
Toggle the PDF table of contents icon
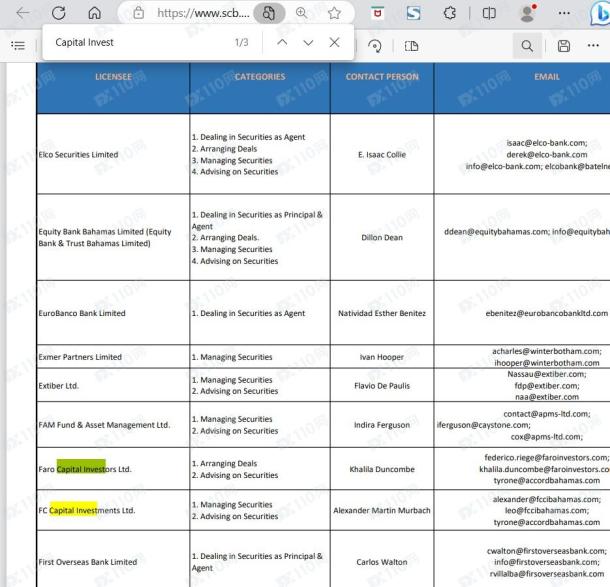(x=18, y=46)
